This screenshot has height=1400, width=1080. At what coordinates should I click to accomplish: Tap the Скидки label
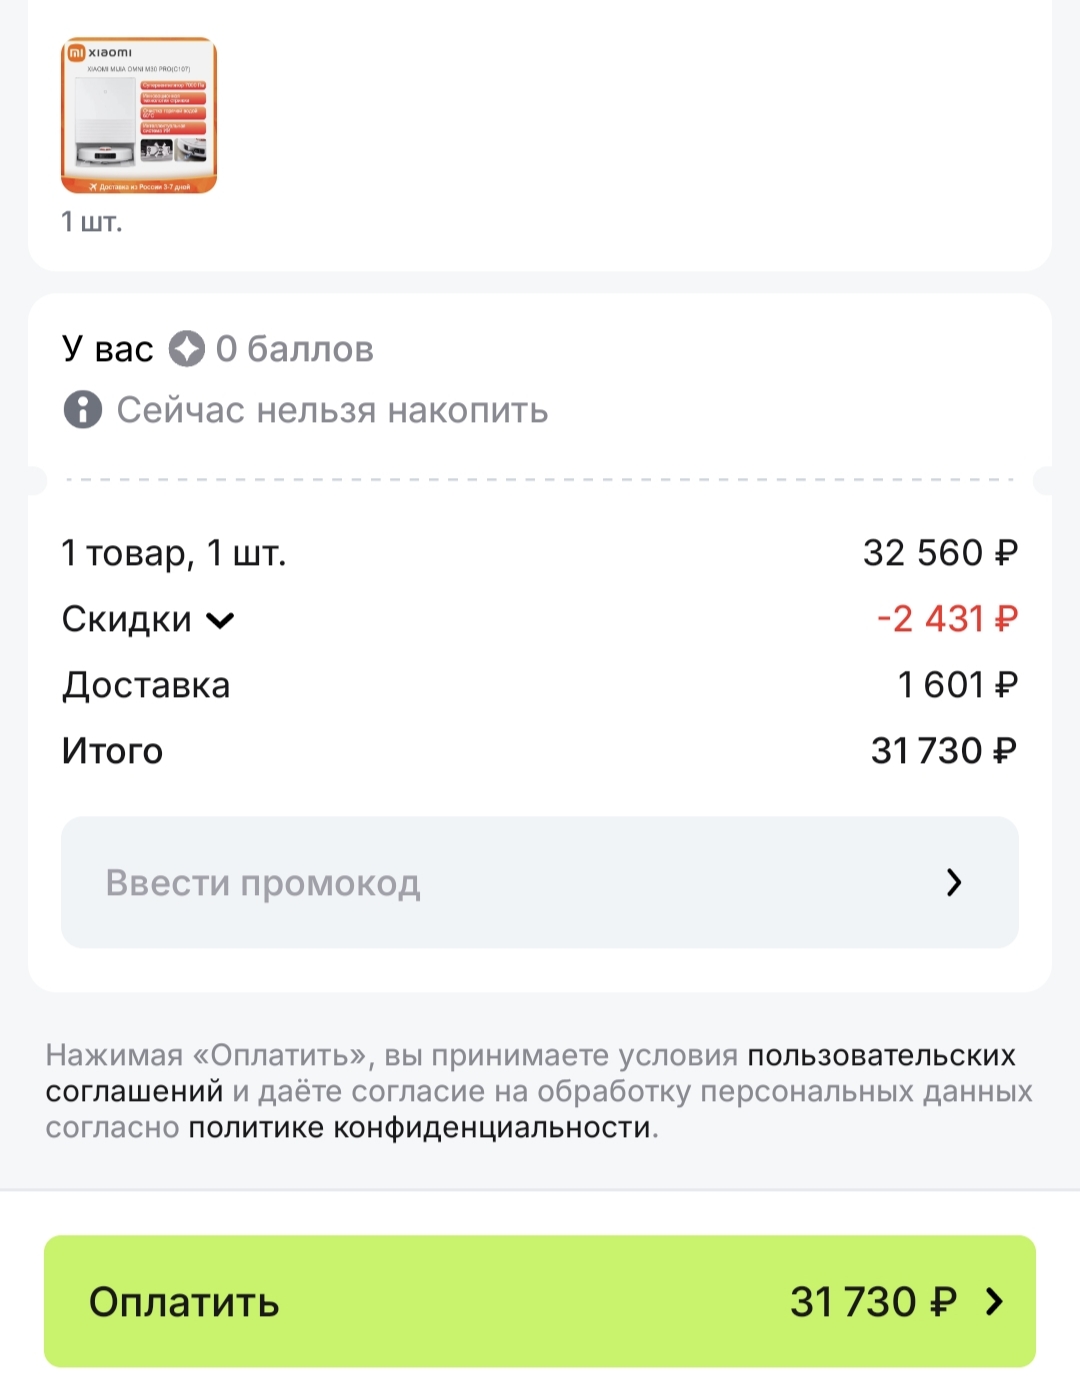pos(126,620)
